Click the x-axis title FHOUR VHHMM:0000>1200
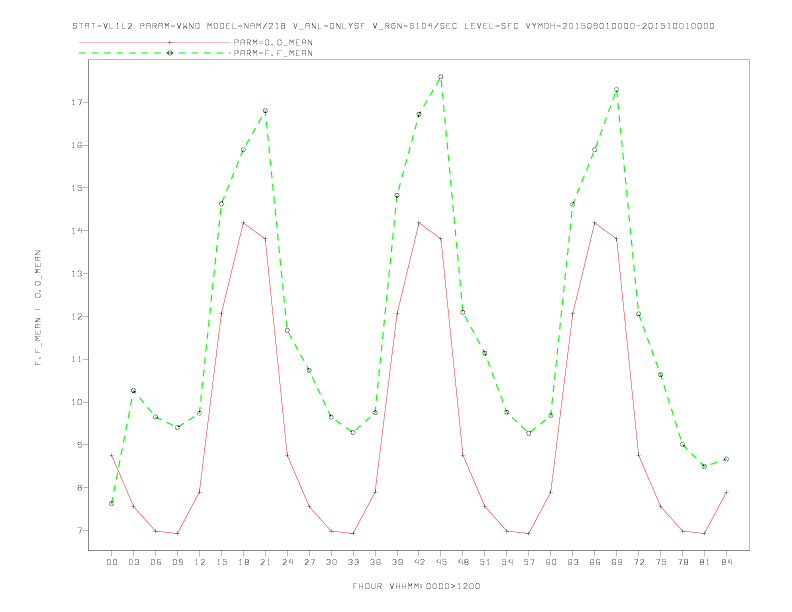792x612 pixels. tap(416, 586)
